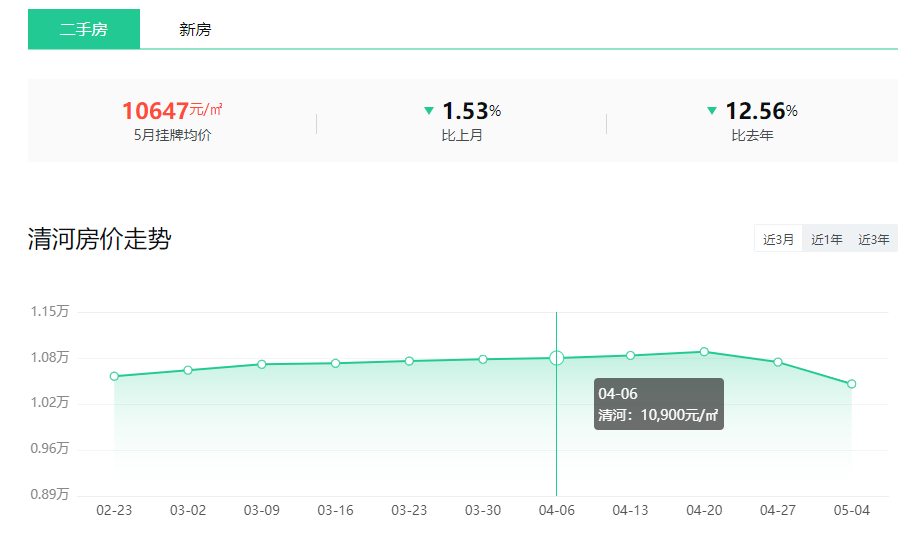Click the 04-27 data point circle
The image size is (920, 550).
click(778, 362)
